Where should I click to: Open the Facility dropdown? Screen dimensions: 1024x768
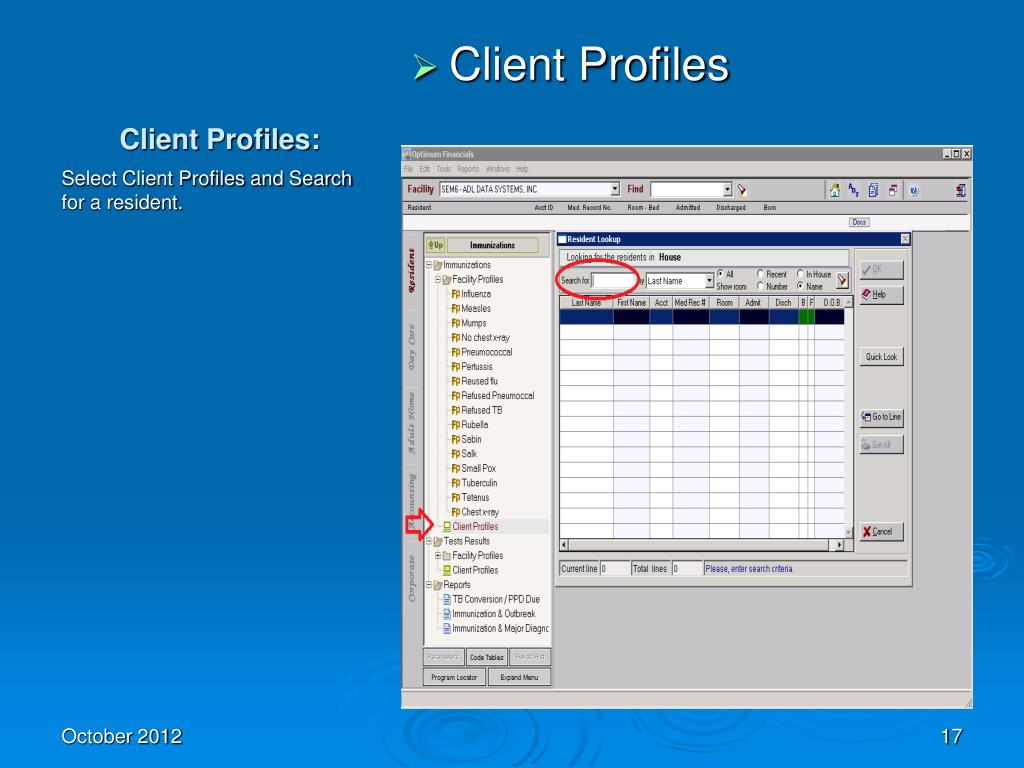point(615,189)
